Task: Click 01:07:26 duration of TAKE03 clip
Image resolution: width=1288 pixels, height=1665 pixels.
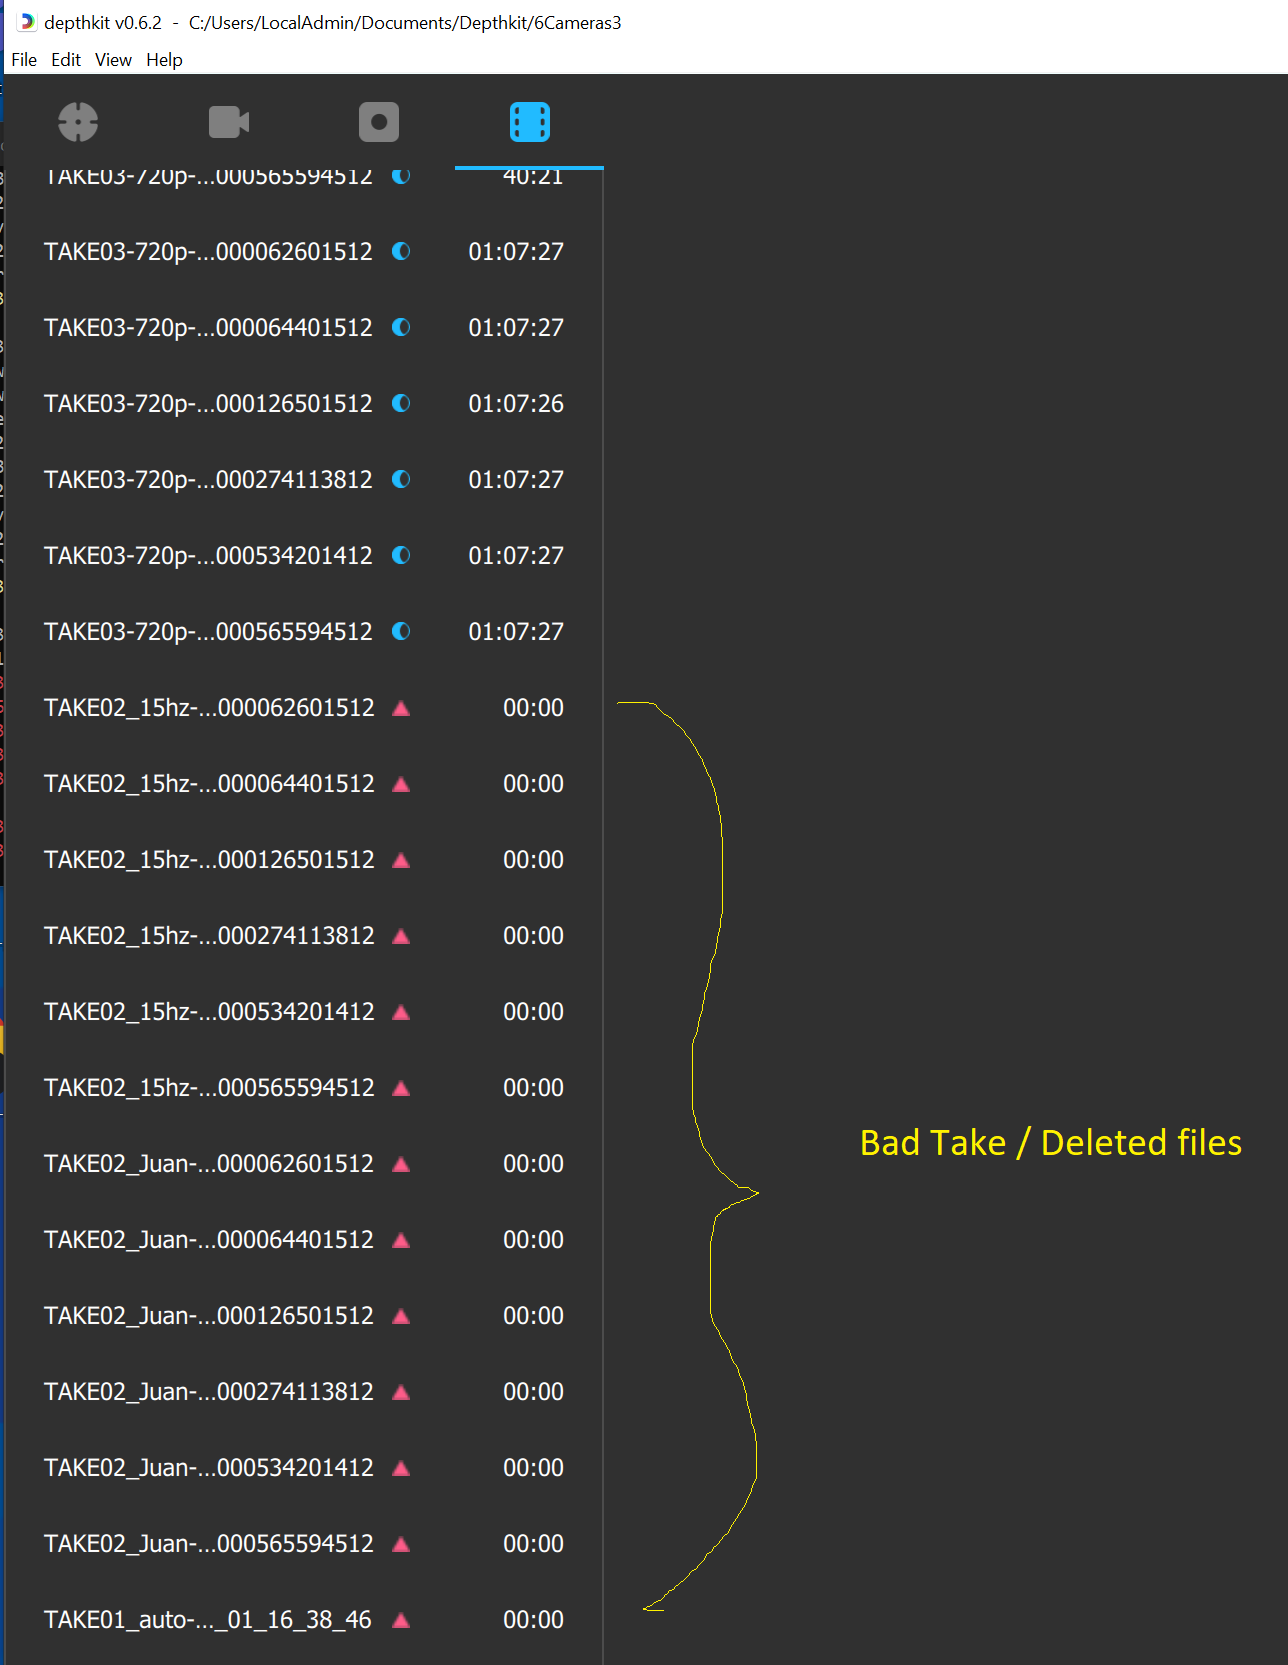Action: coord(516,404)
